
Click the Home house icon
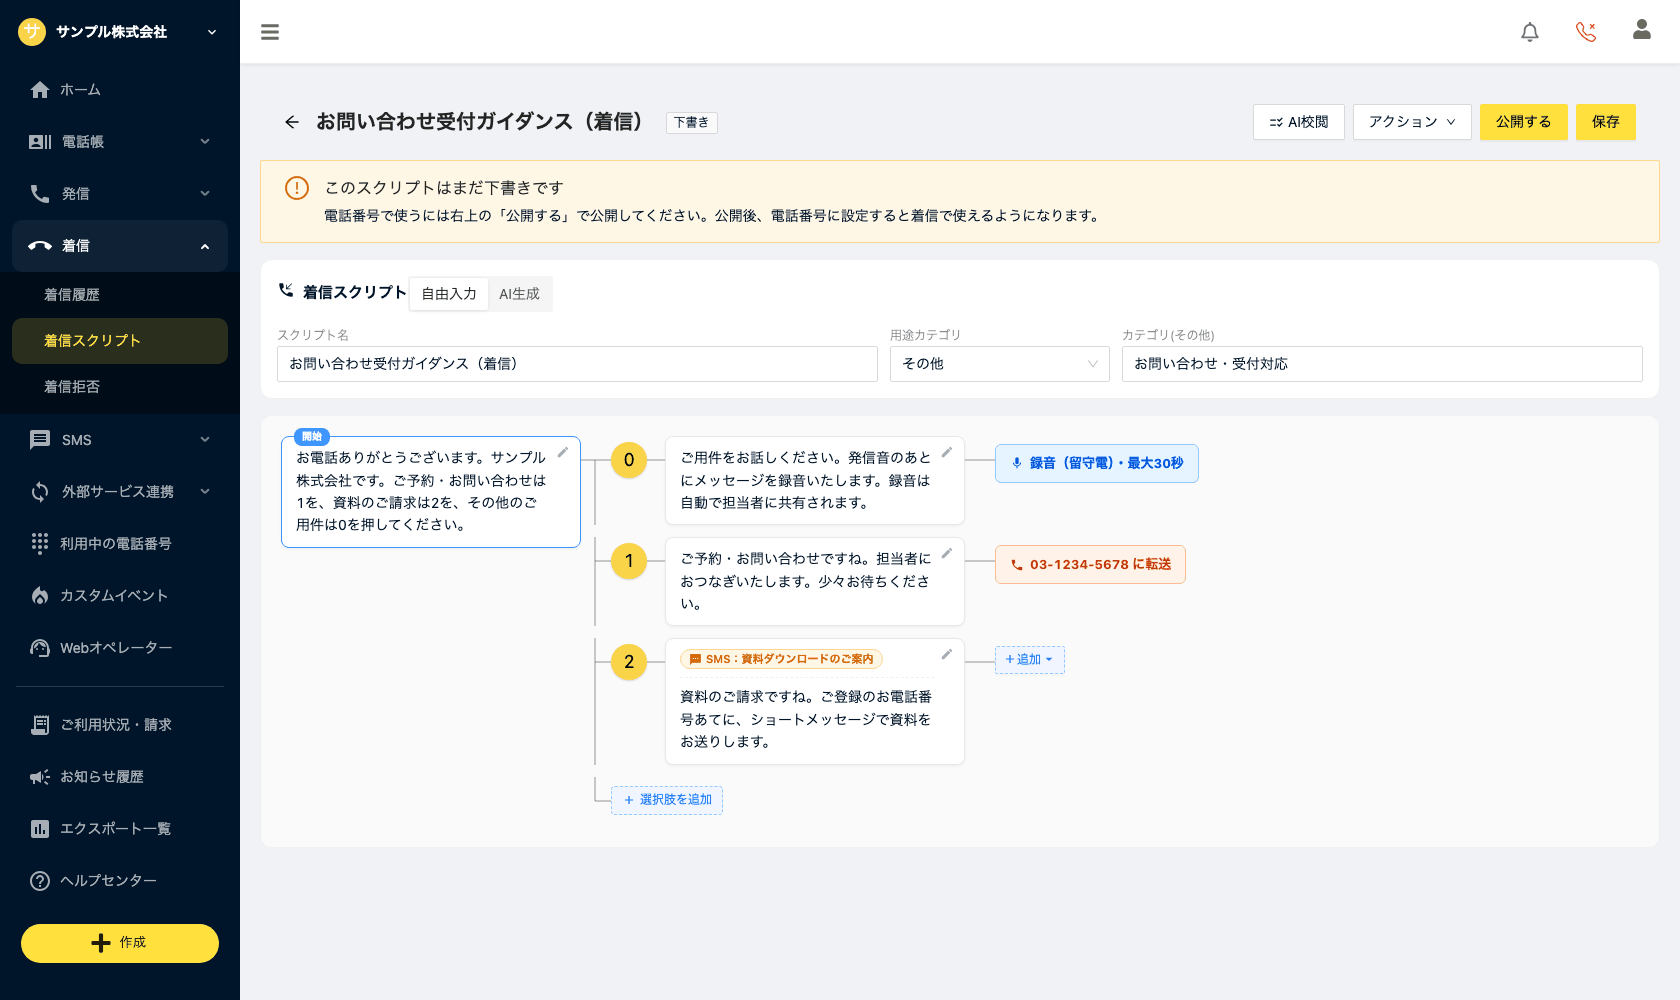pos(40,90)
